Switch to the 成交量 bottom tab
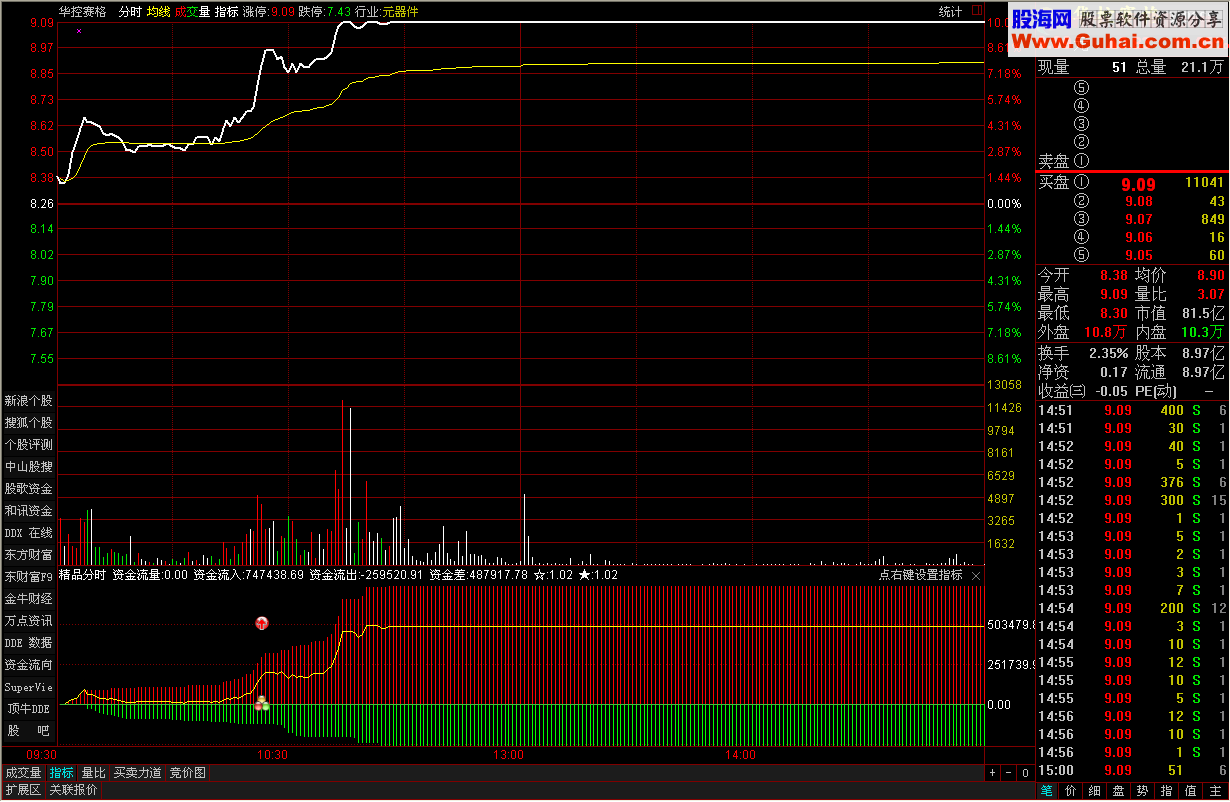 coord(23,773)
